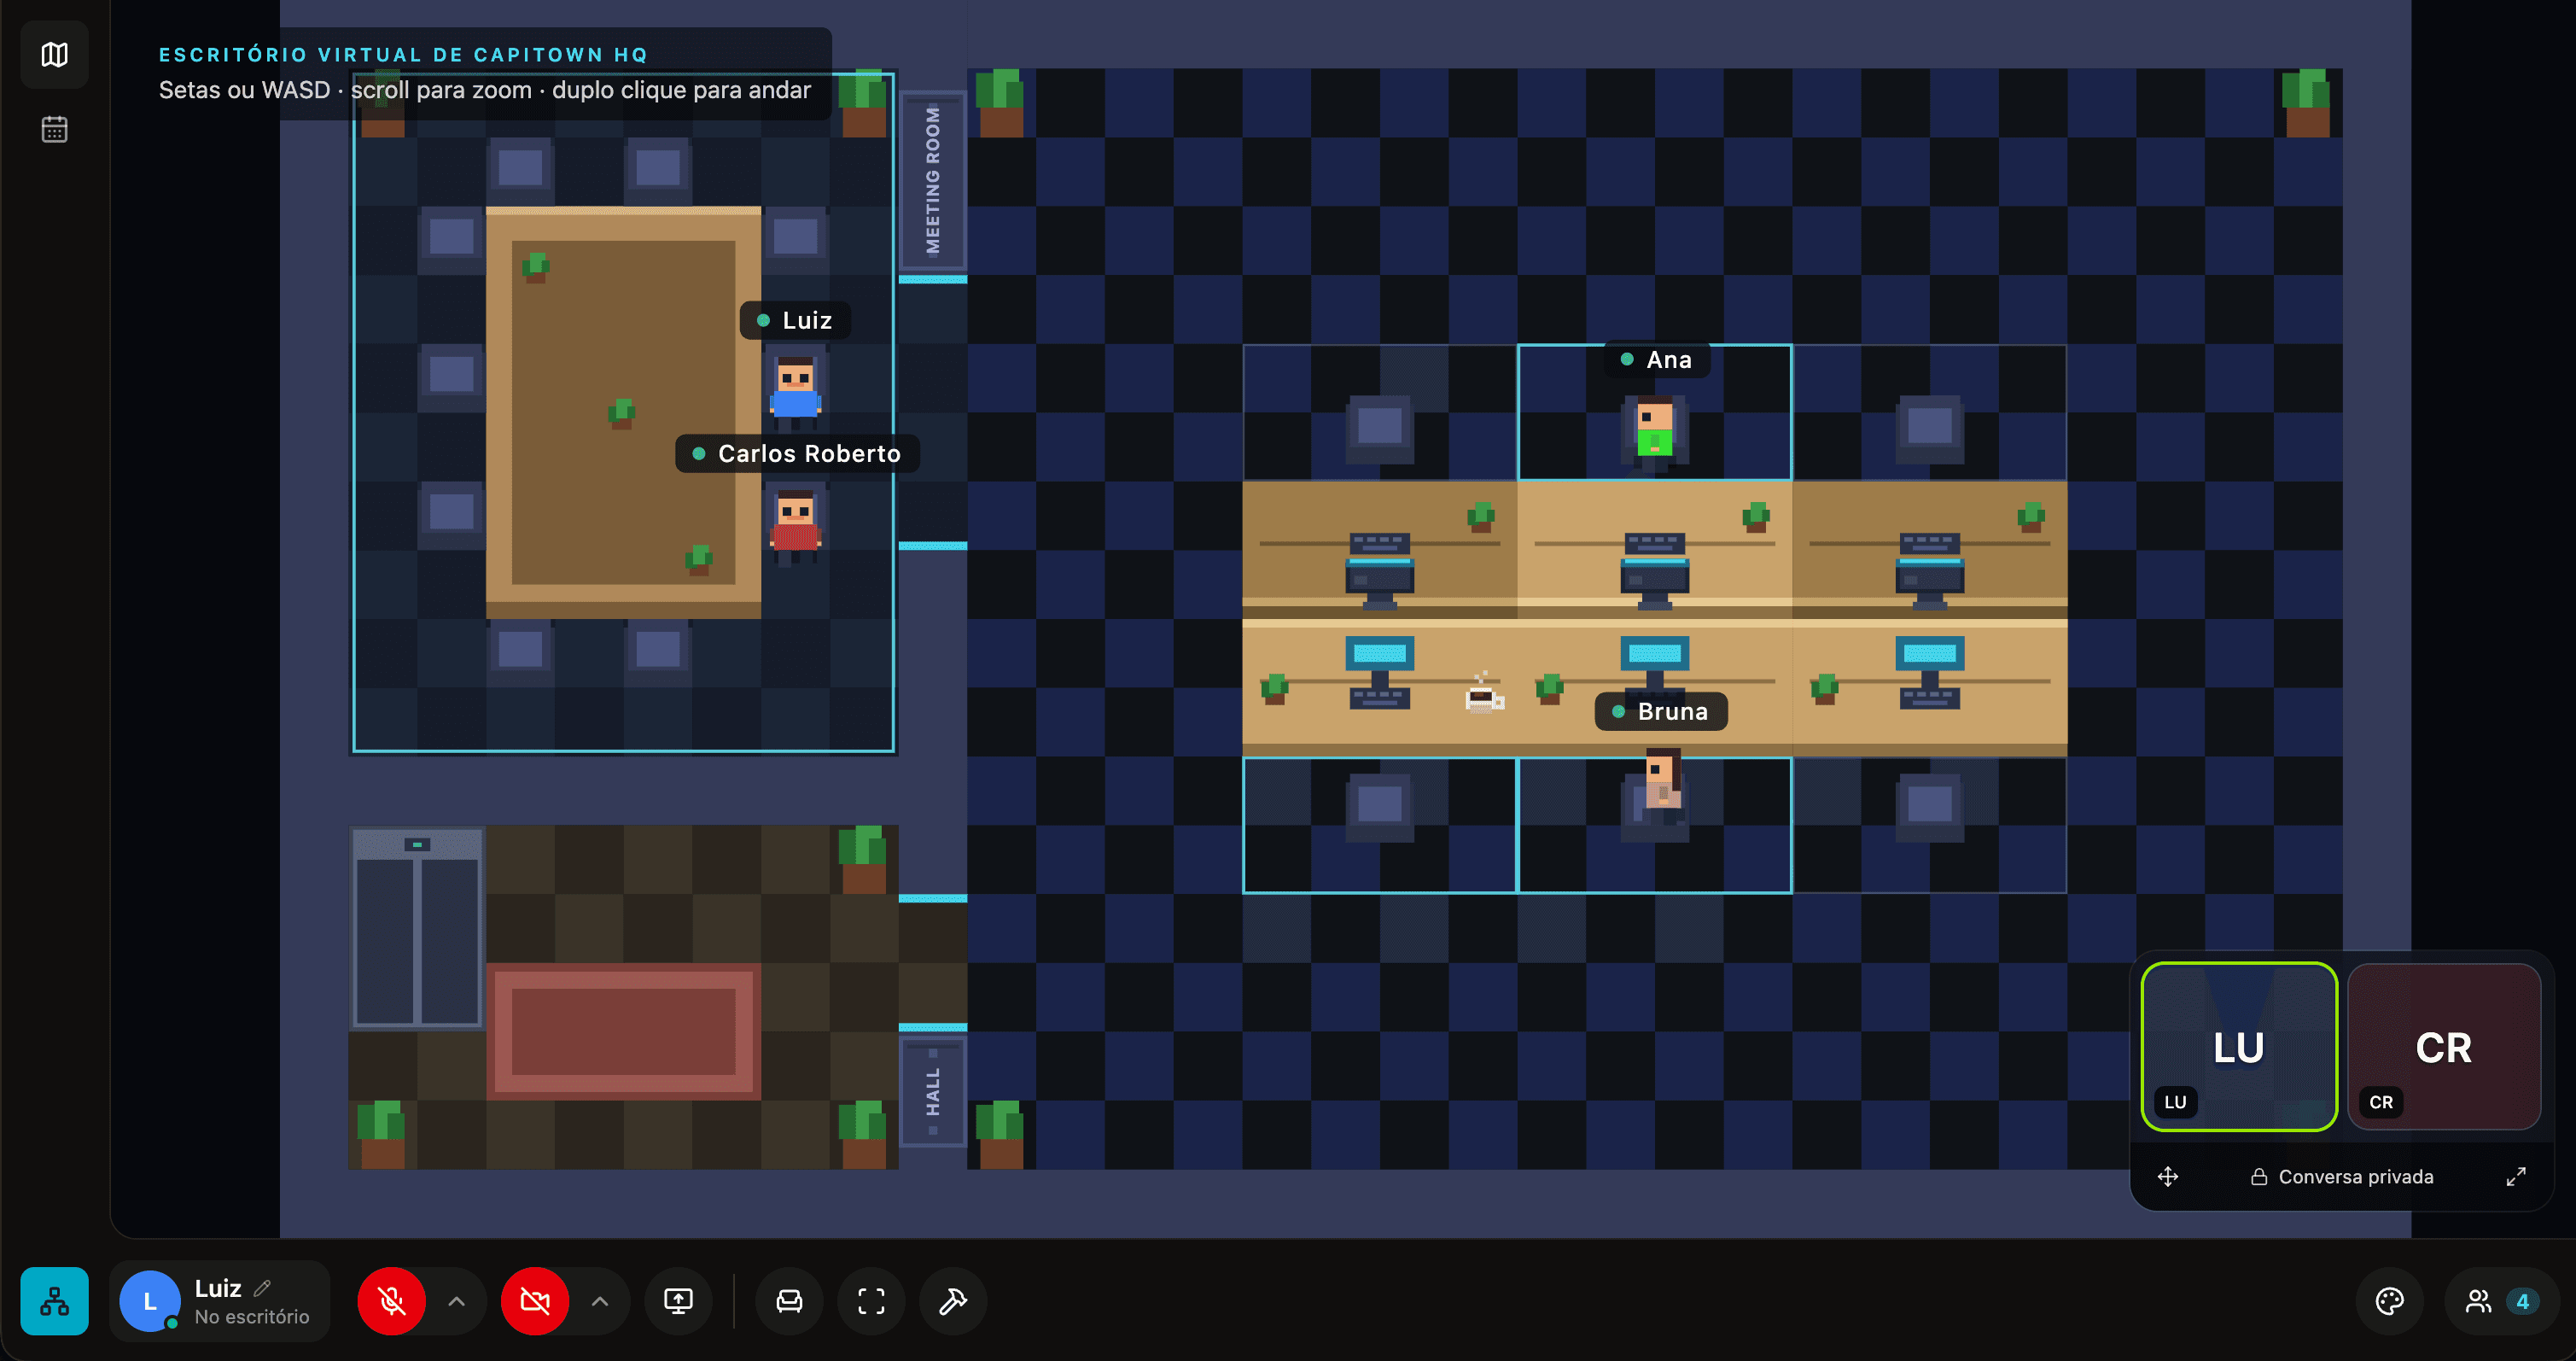The width and height of the screenshot is (2576, 1361).
Task: Select the CR video tile
Action: [x=2444, y=1046]
